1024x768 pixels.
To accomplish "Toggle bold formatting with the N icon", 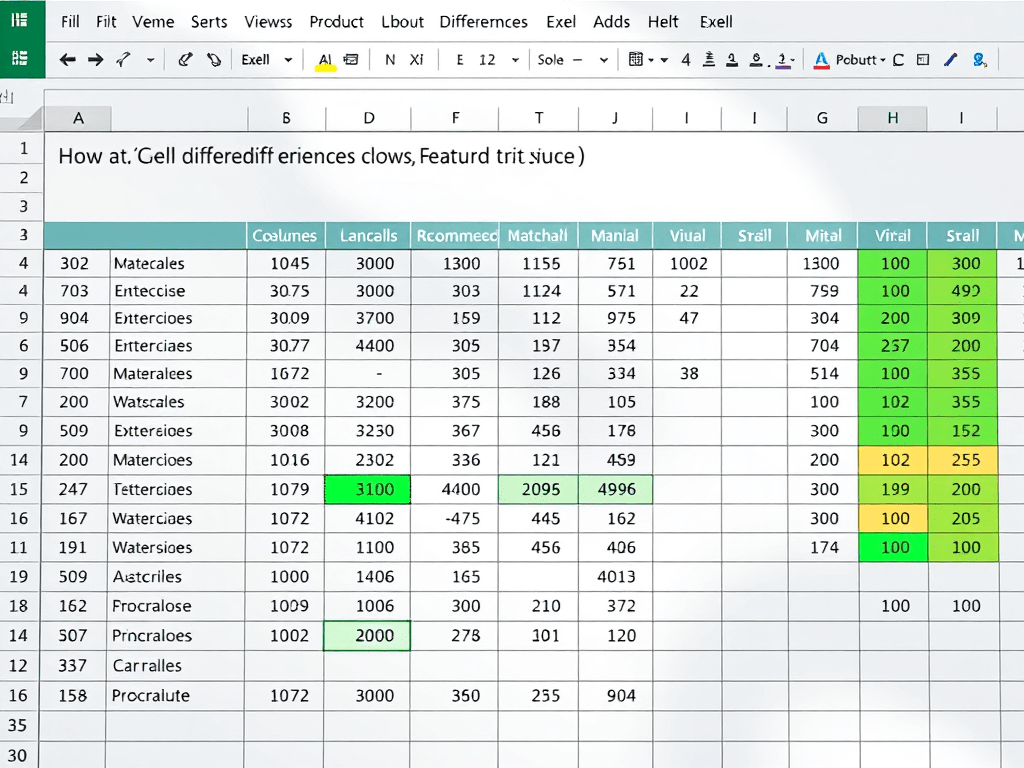I will pyautogui.click(x=389, y=59).
